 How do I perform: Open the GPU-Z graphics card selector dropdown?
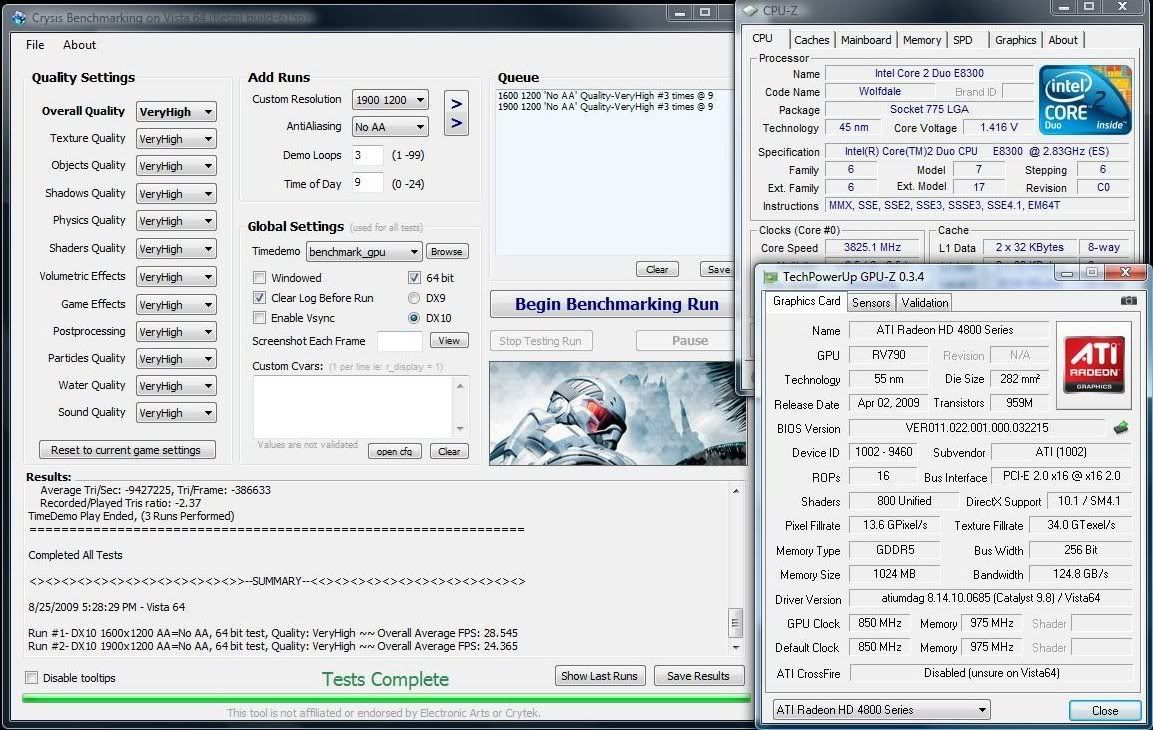[881, 709]
